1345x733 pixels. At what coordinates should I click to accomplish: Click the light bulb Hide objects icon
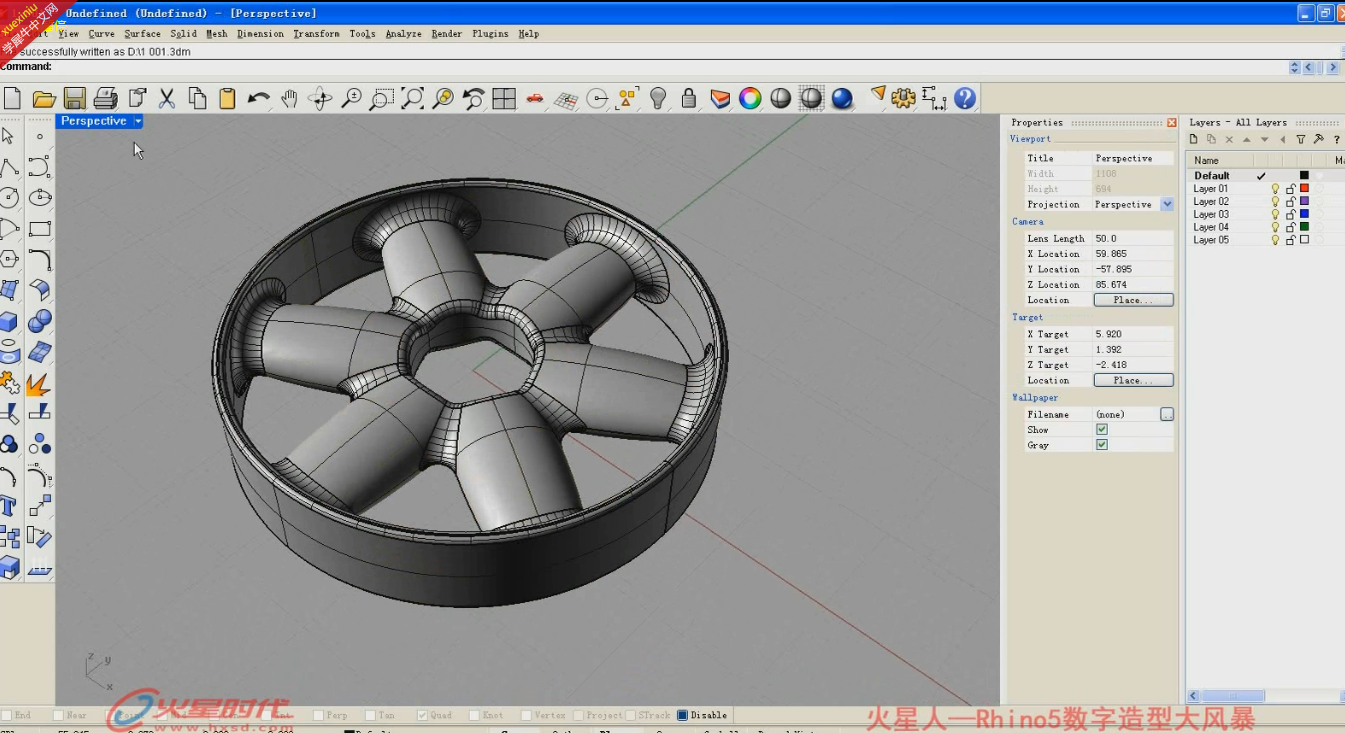pos(658,98)
